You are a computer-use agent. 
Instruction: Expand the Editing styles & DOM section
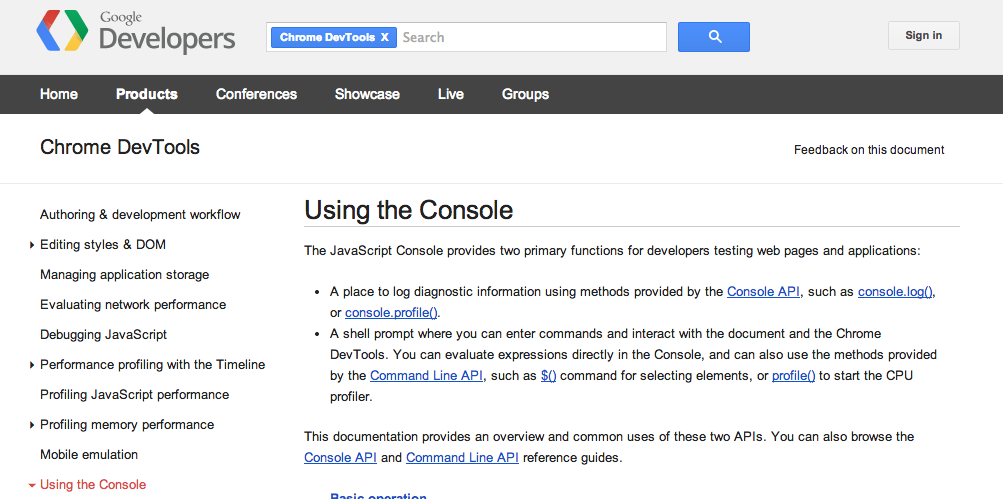[32, 245]
